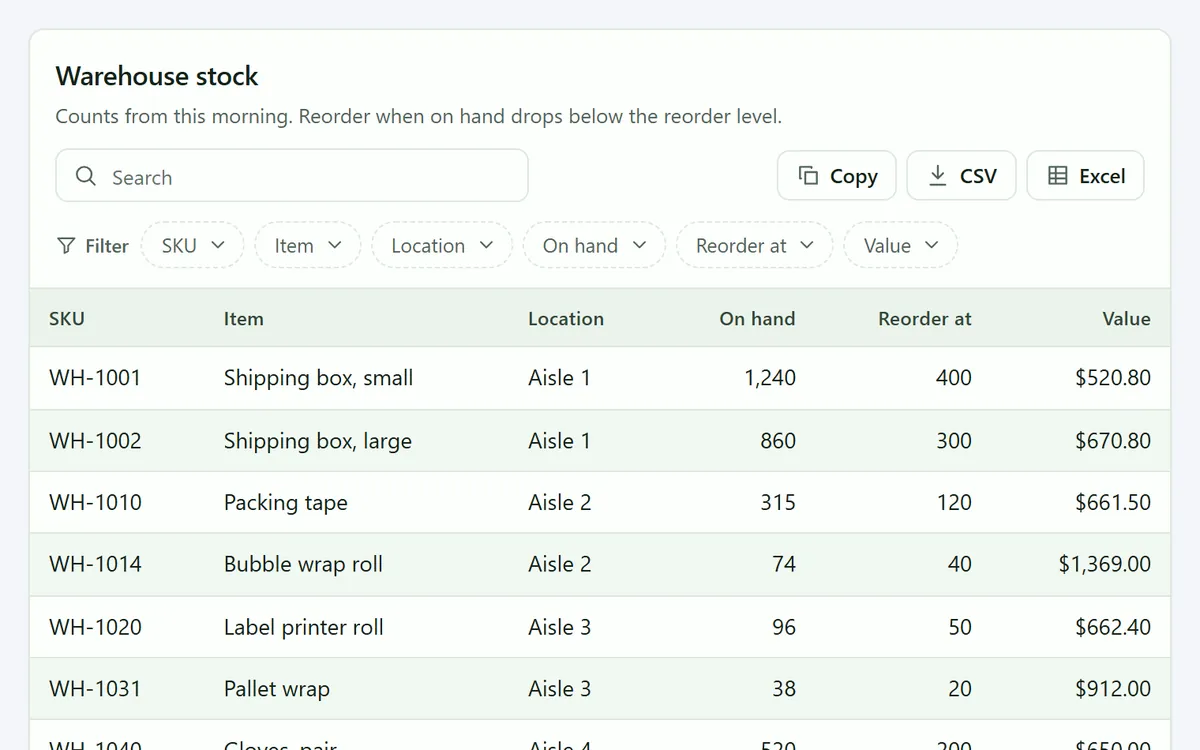Select the WH-1002 SKU cell
Viewport: 1200px width, 750px height.
coord(95,441)
